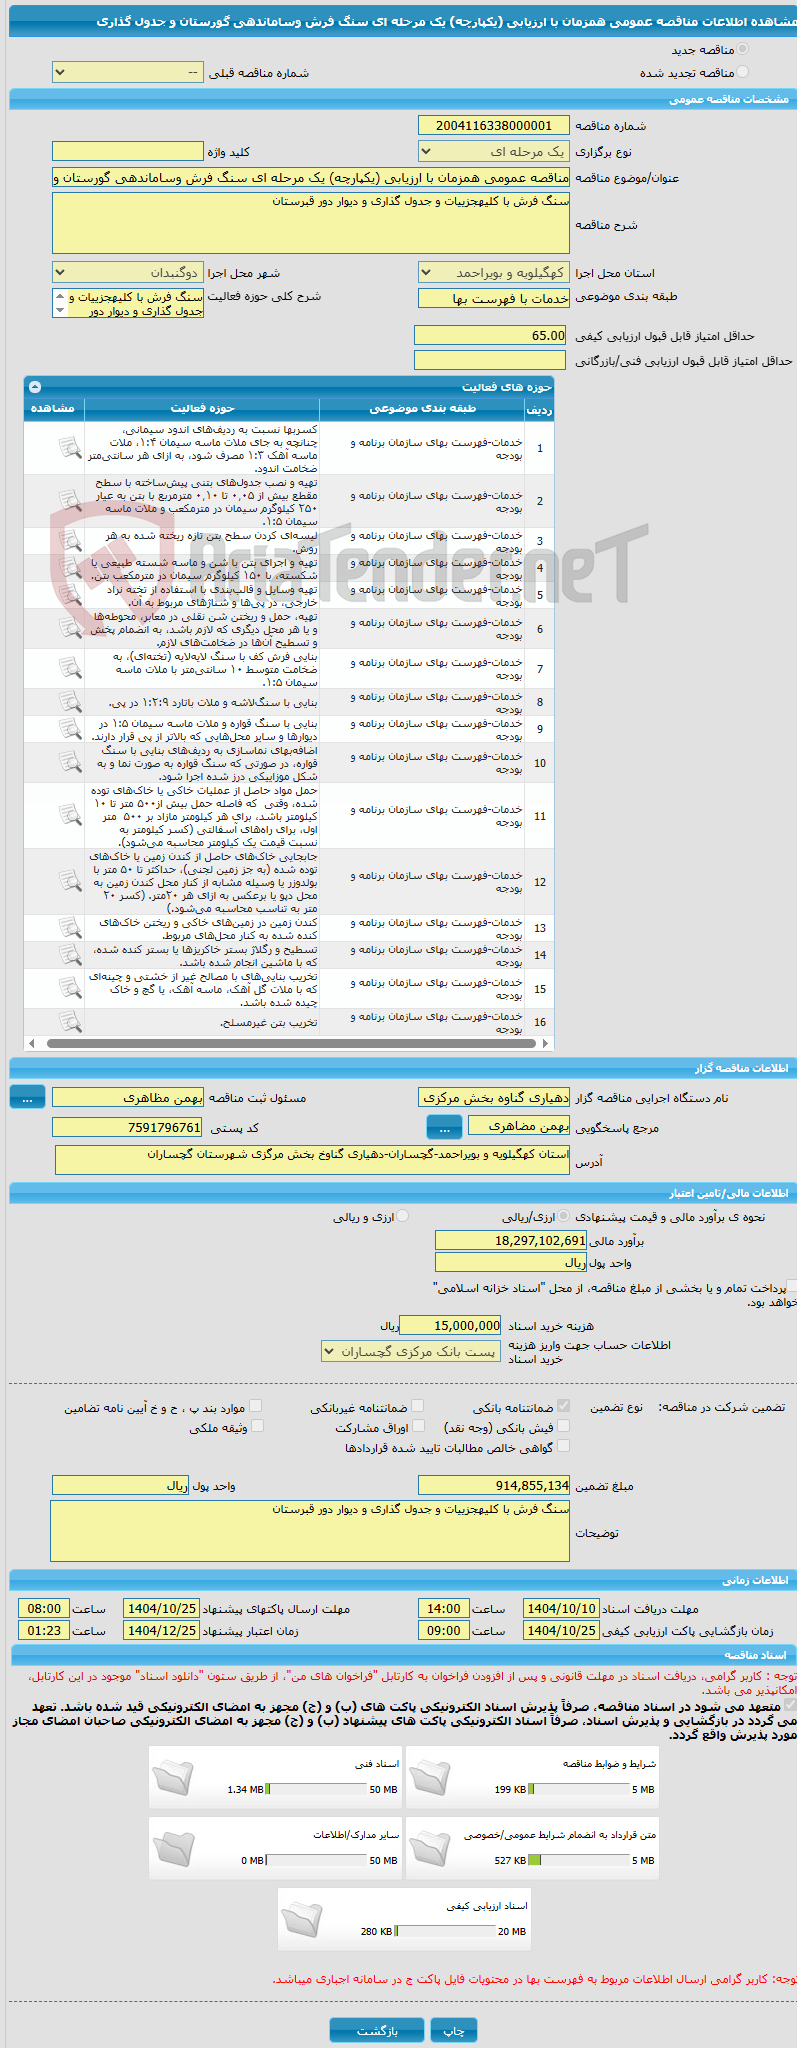Click the کلید واژه input field

click(x=127, y=151)
